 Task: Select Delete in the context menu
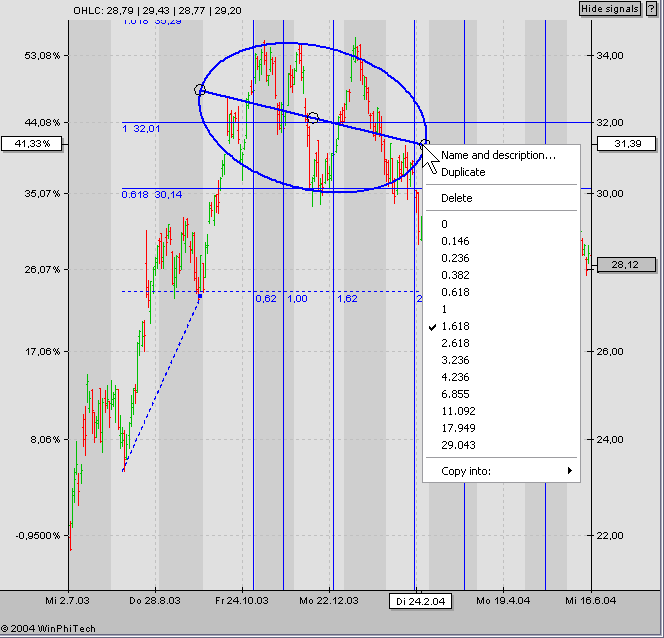456,198
